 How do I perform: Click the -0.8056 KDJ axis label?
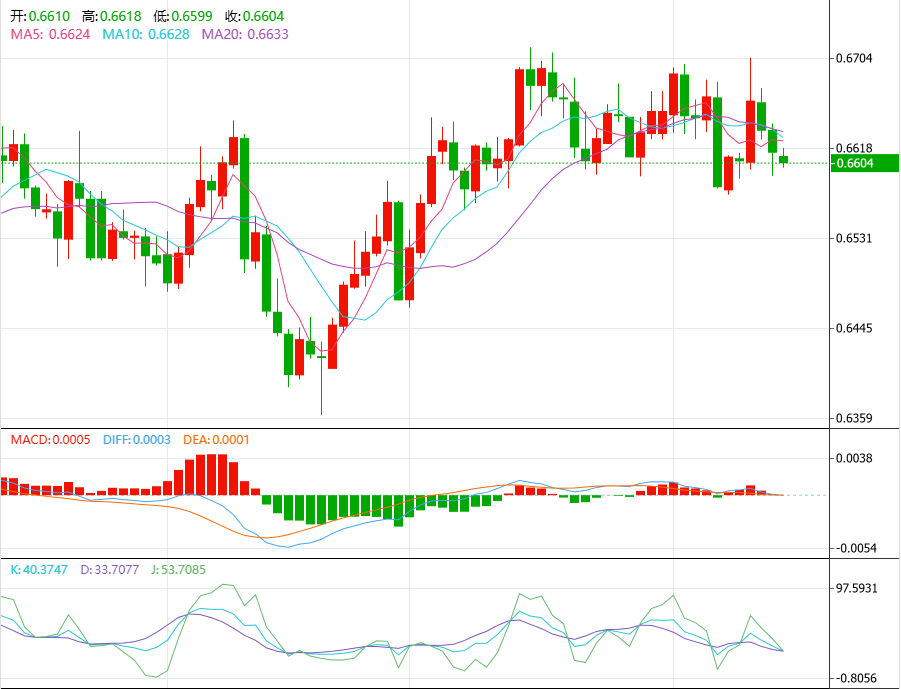(854, 679)
